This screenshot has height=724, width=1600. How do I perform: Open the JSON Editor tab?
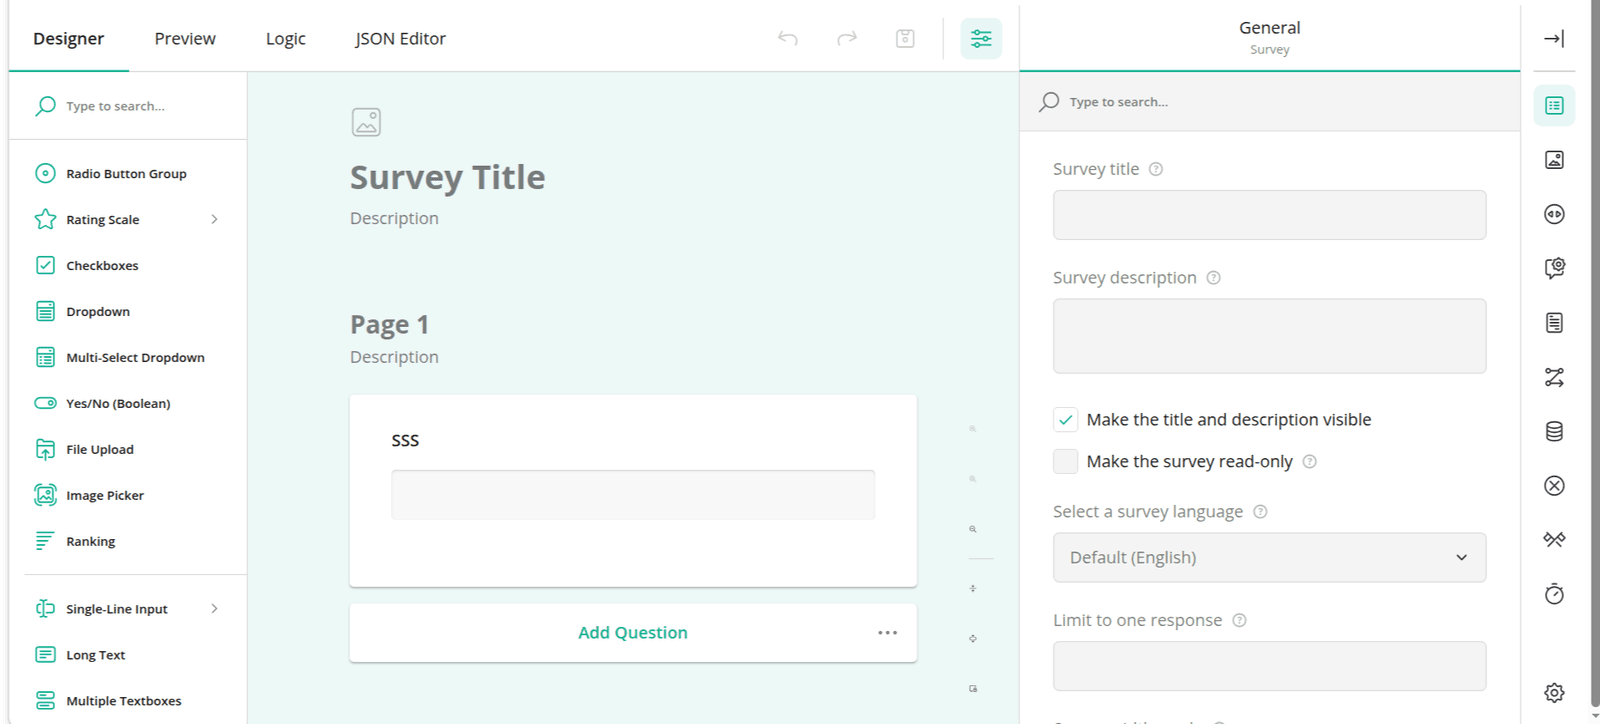[x=400, y=38]
